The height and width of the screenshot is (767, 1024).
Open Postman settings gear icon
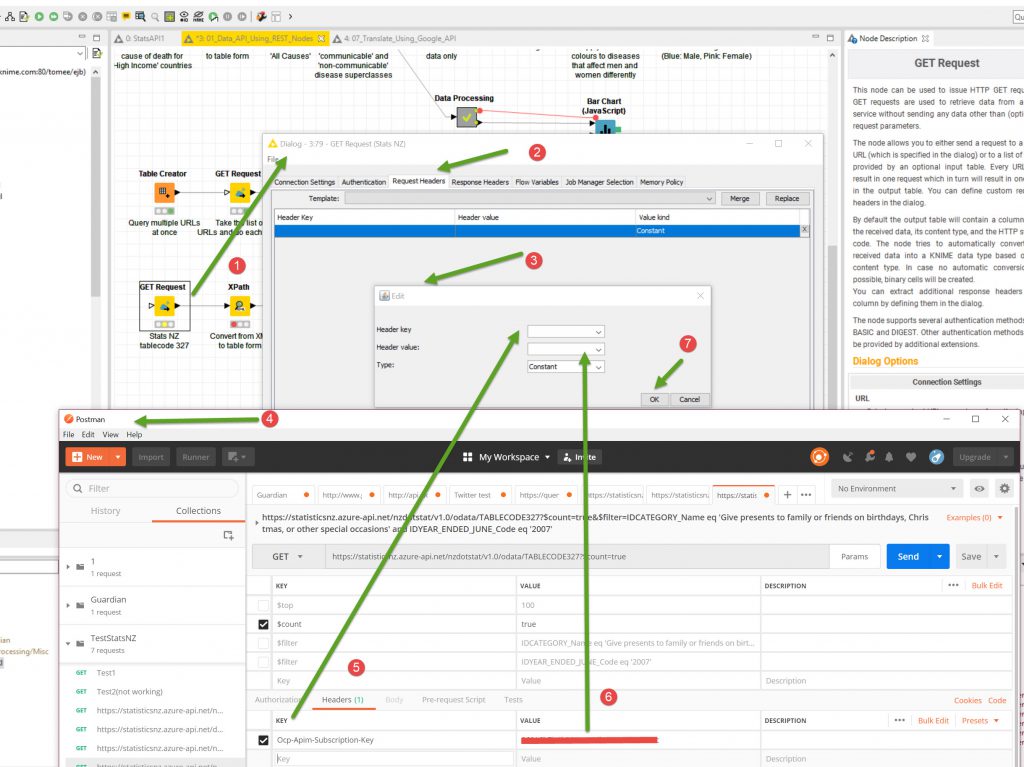1005,489
